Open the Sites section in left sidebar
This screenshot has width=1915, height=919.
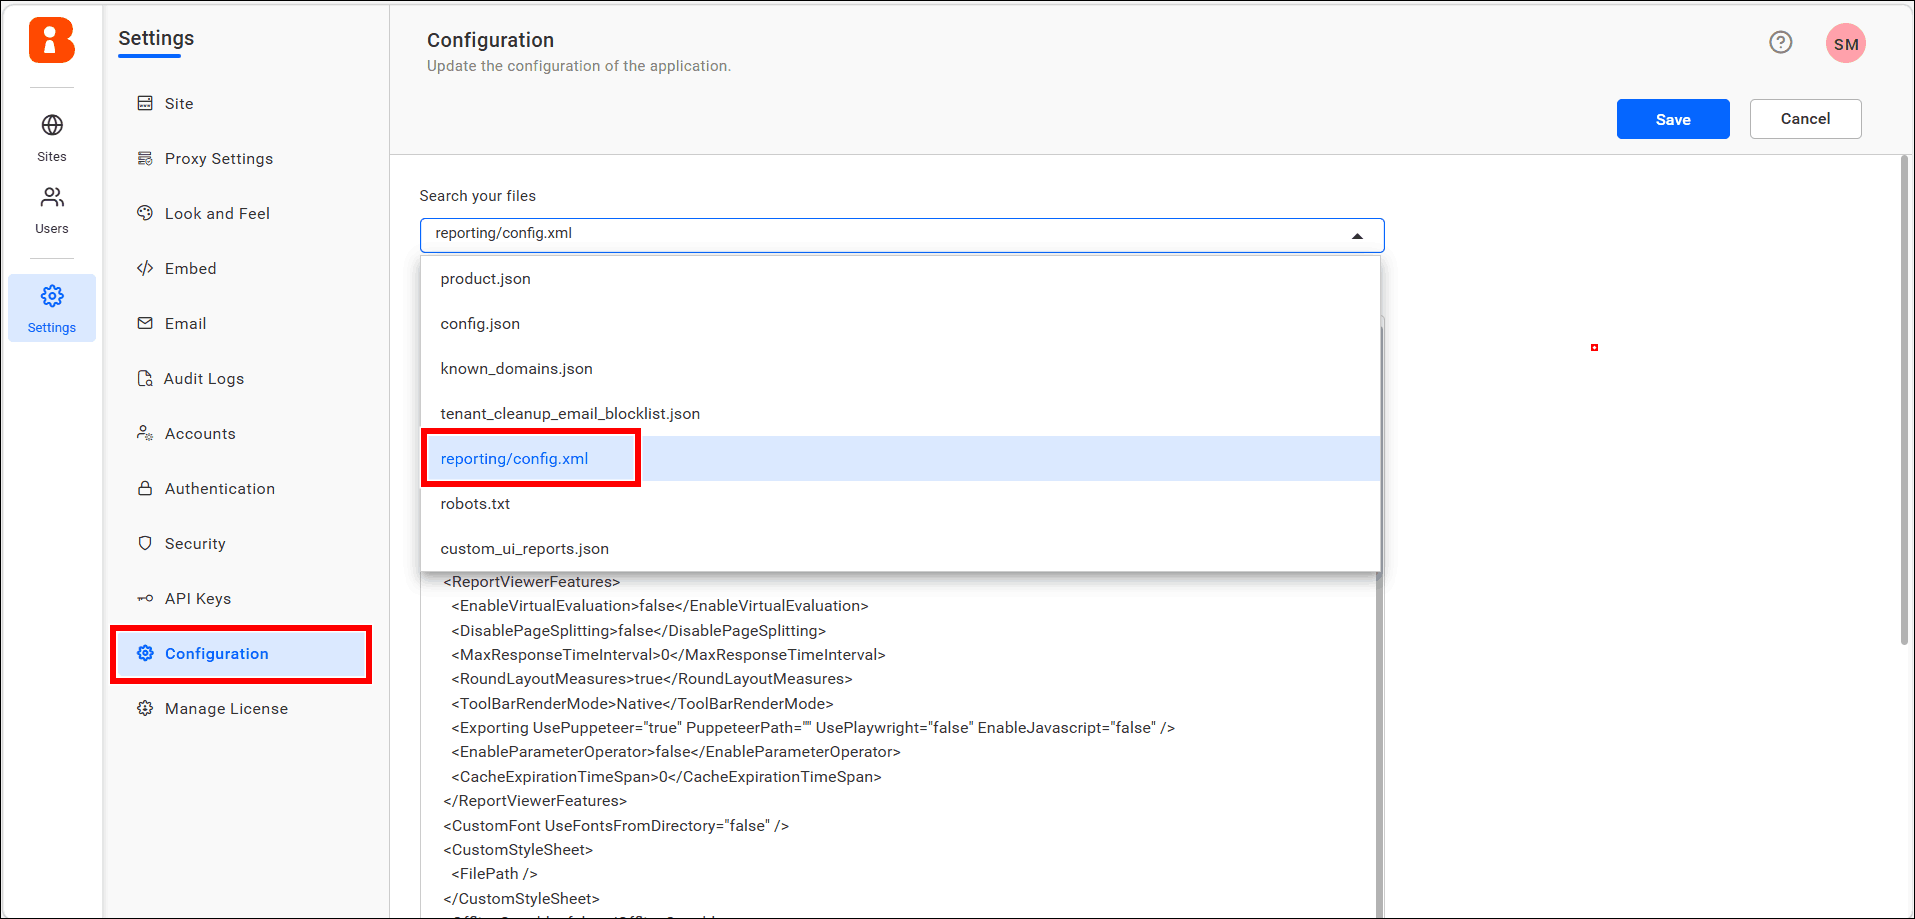click(51, 135)
